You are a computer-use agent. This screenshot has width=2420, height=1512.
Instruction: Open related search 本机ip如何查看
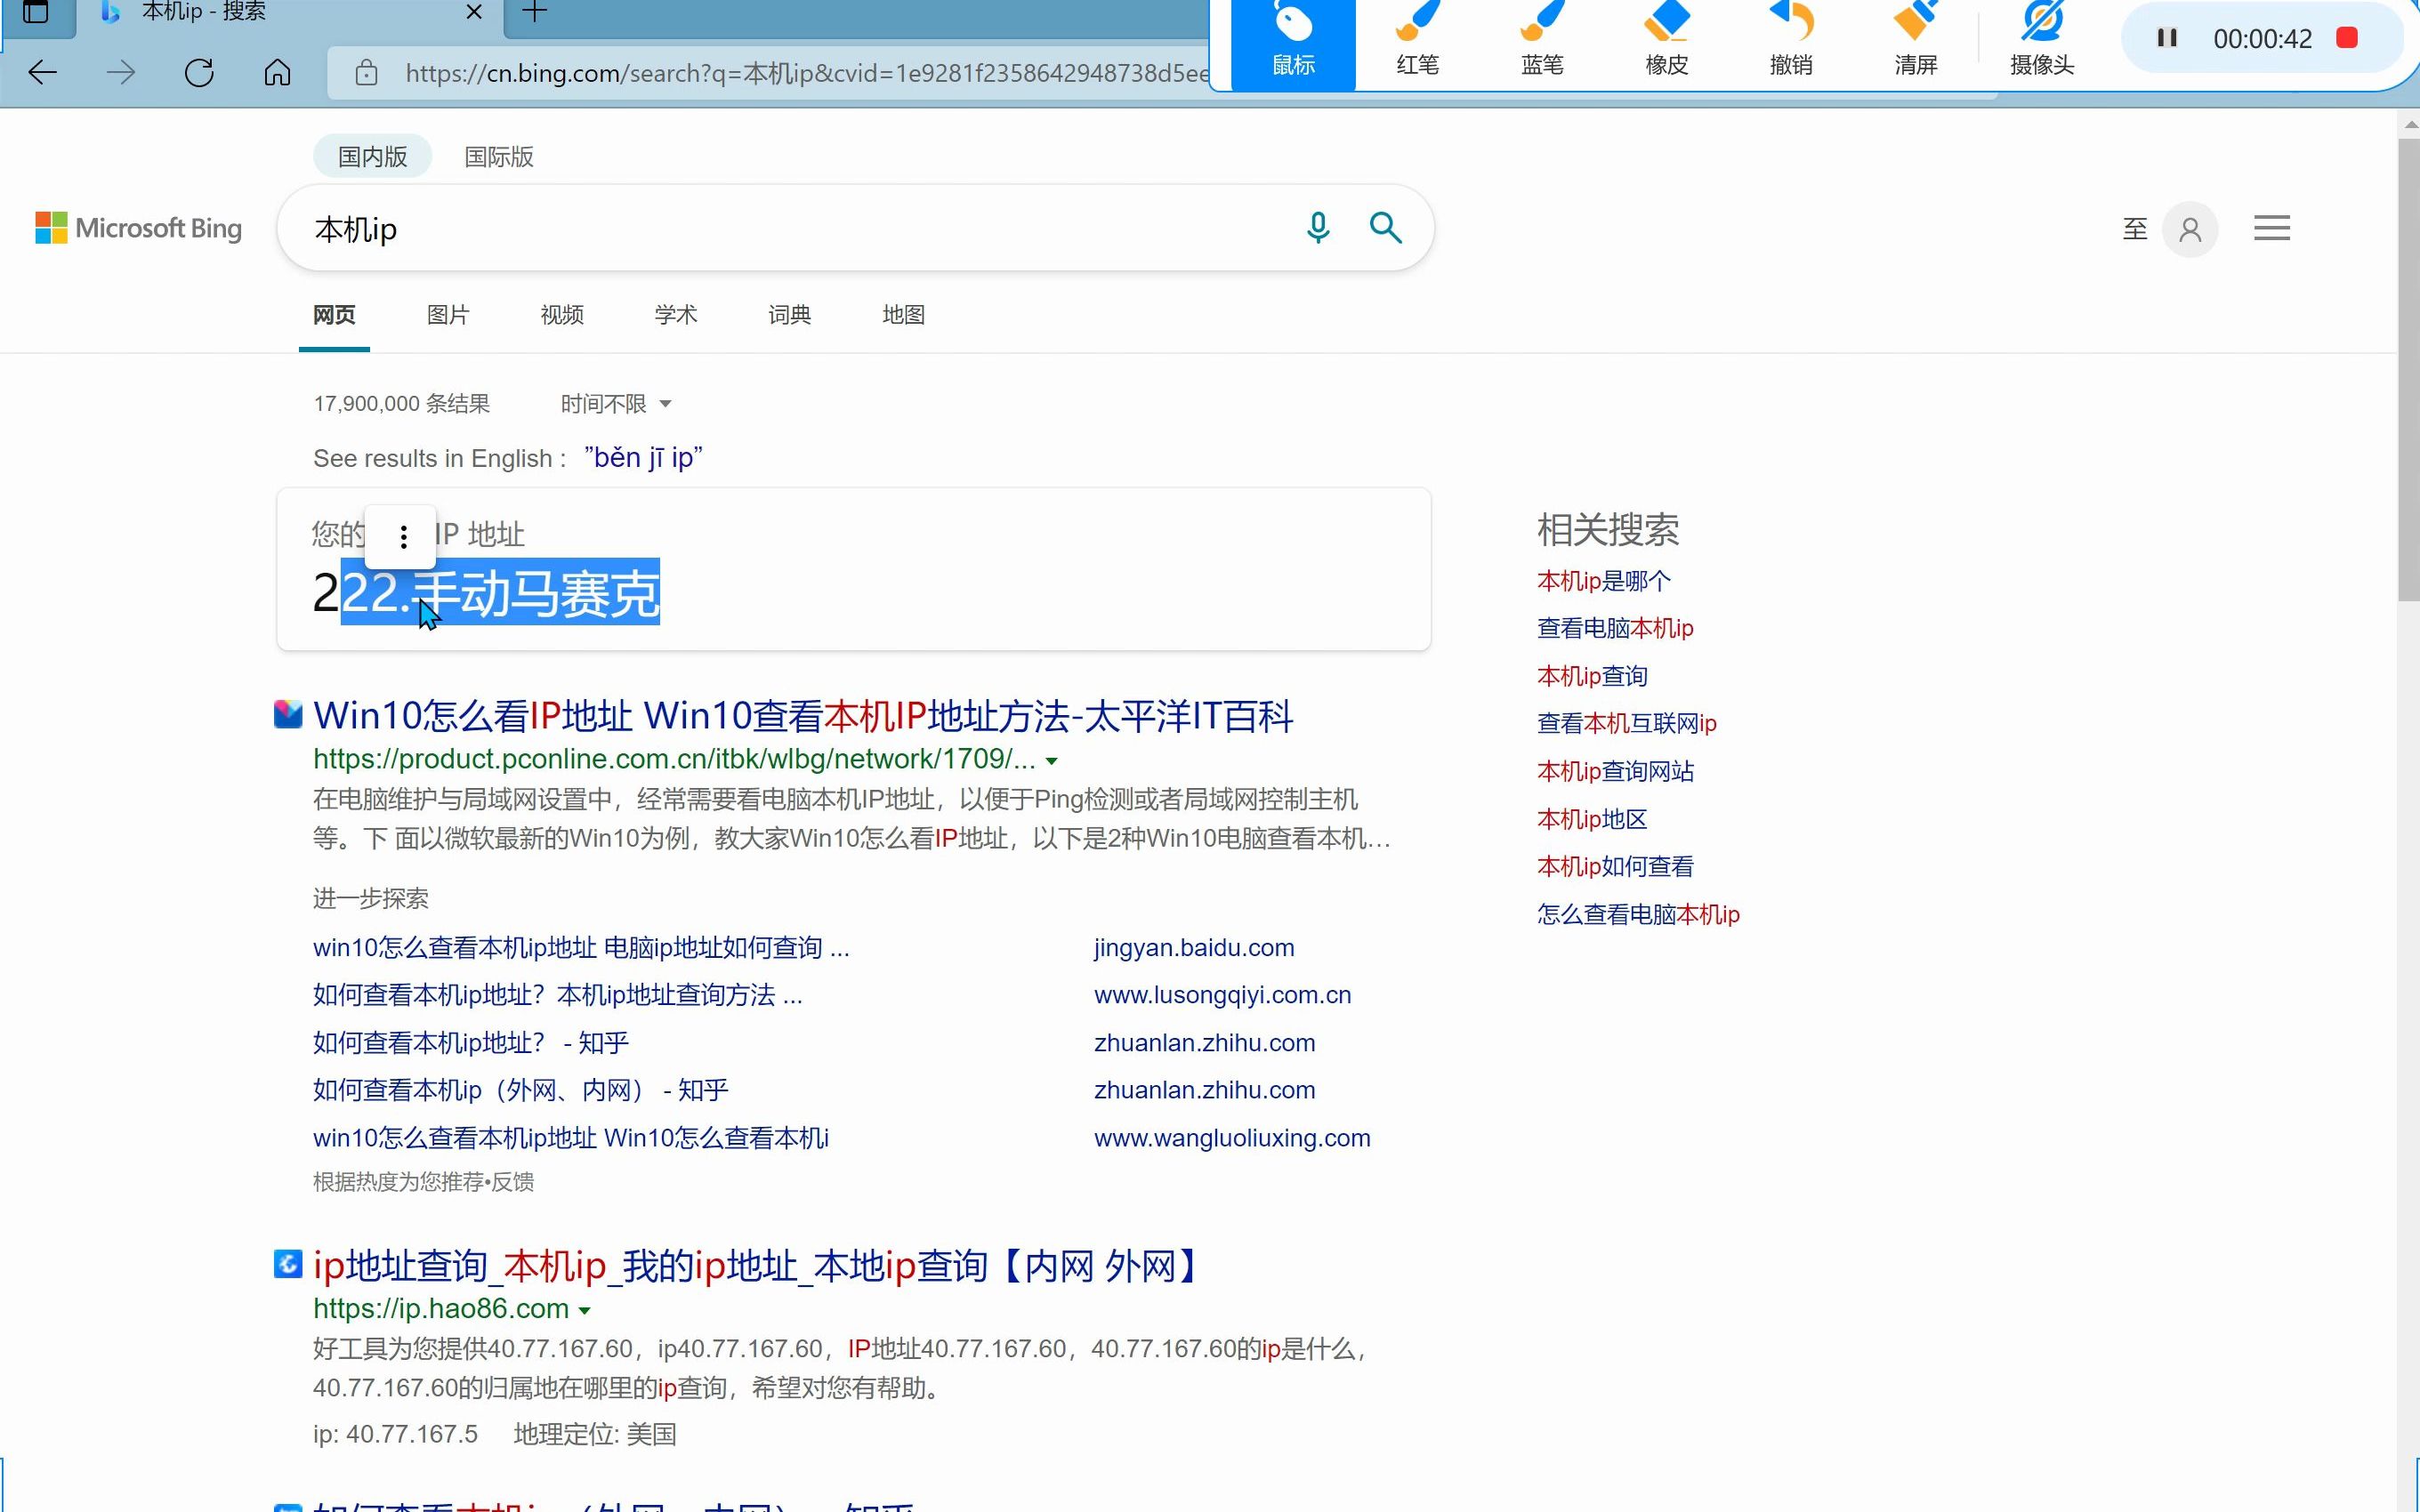1615,866
